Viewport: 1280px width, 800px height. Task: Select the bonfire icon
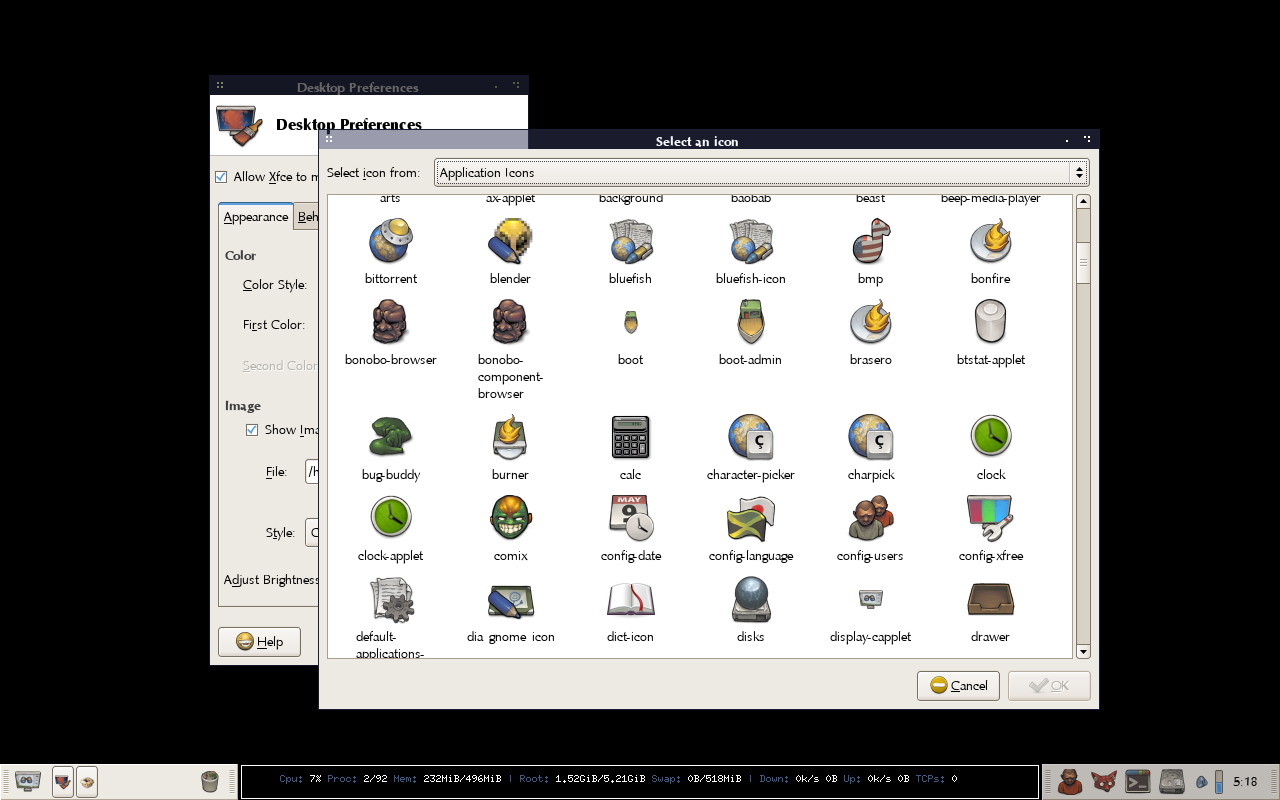[990, 242]
